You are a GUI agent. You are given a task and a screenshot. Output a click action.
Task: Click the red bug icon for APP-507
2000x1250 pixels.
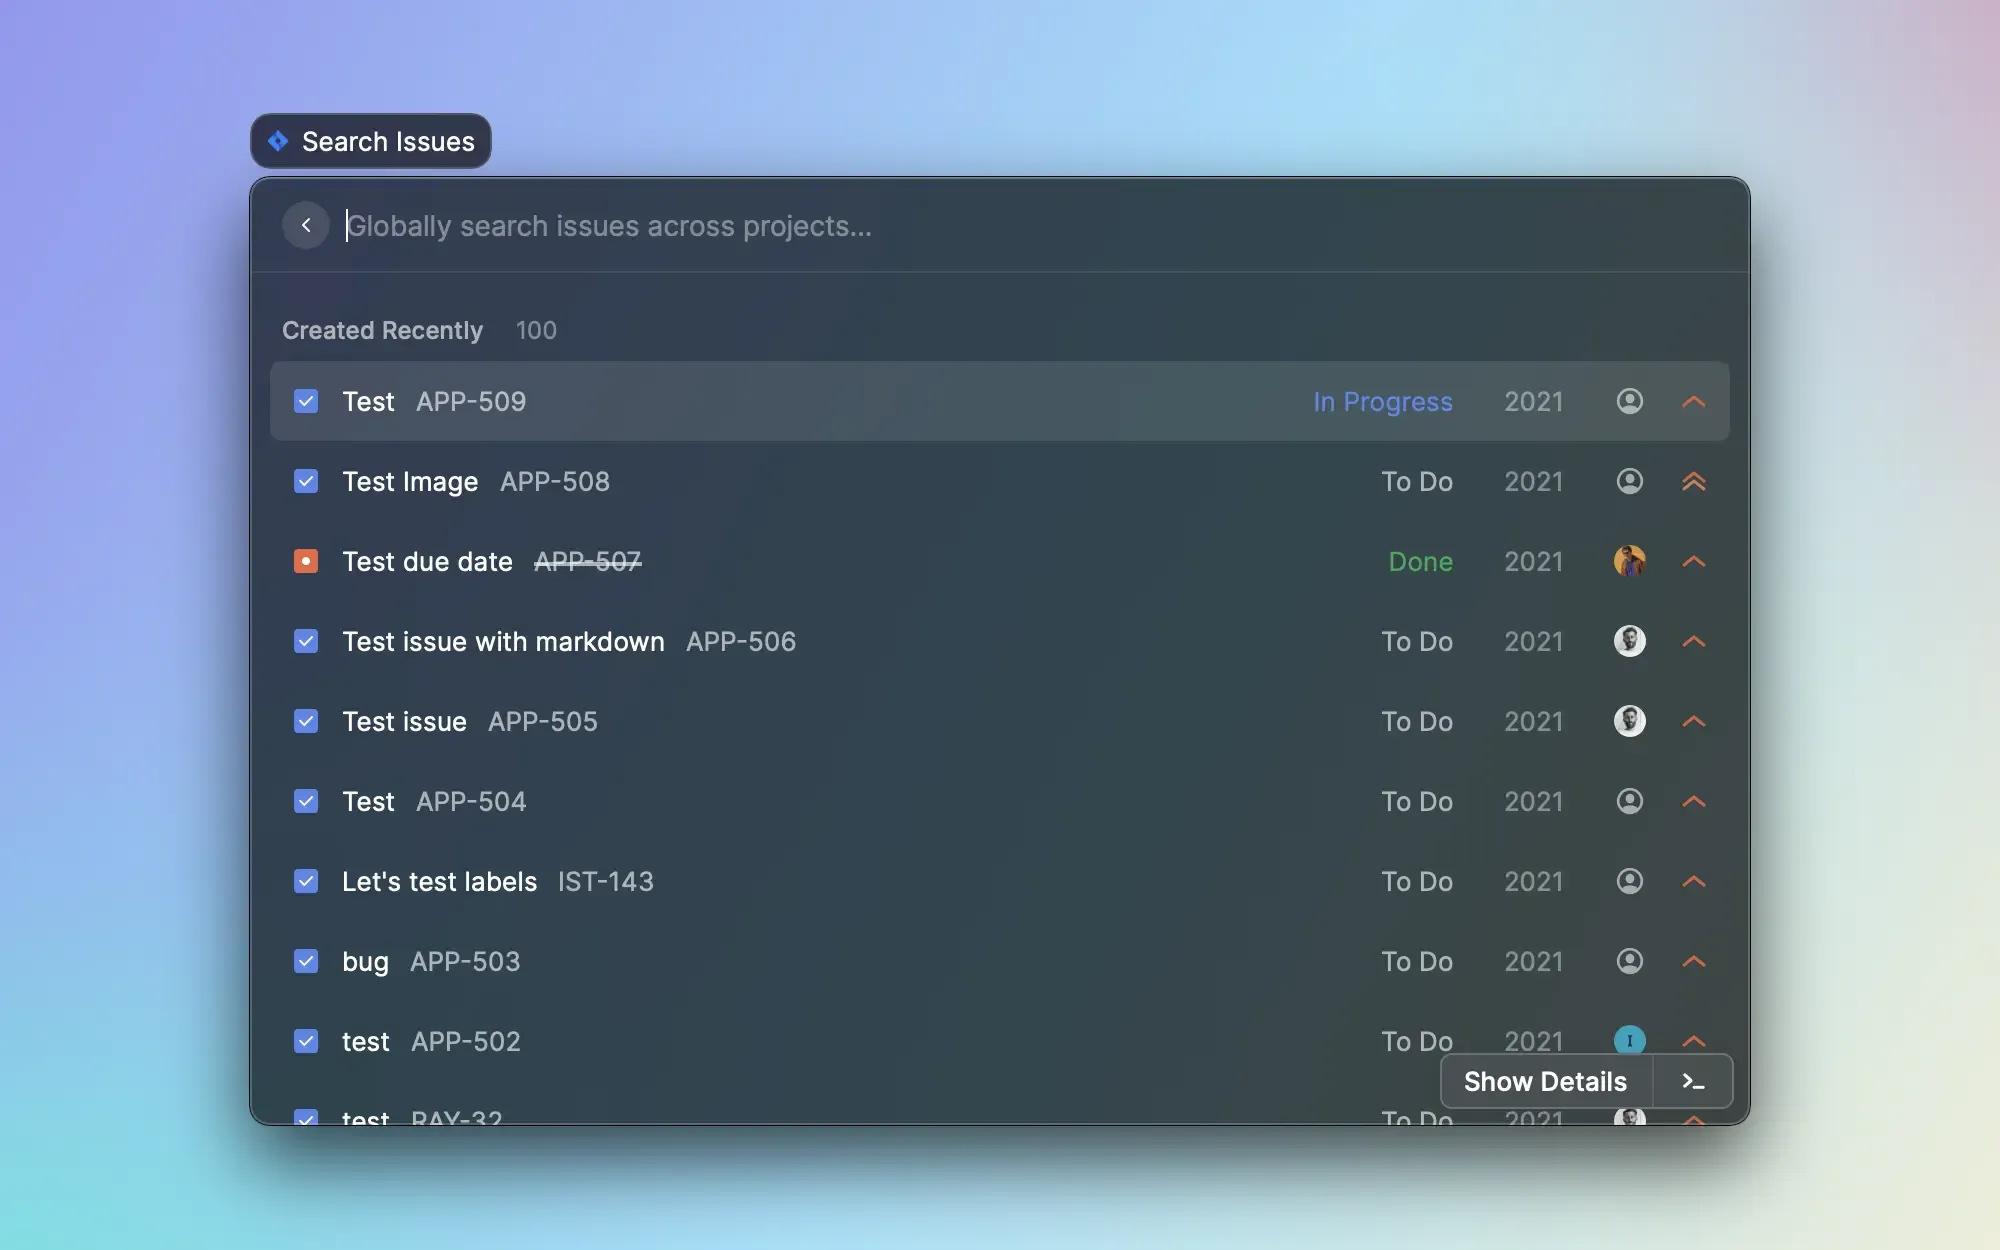pos(306,561)
